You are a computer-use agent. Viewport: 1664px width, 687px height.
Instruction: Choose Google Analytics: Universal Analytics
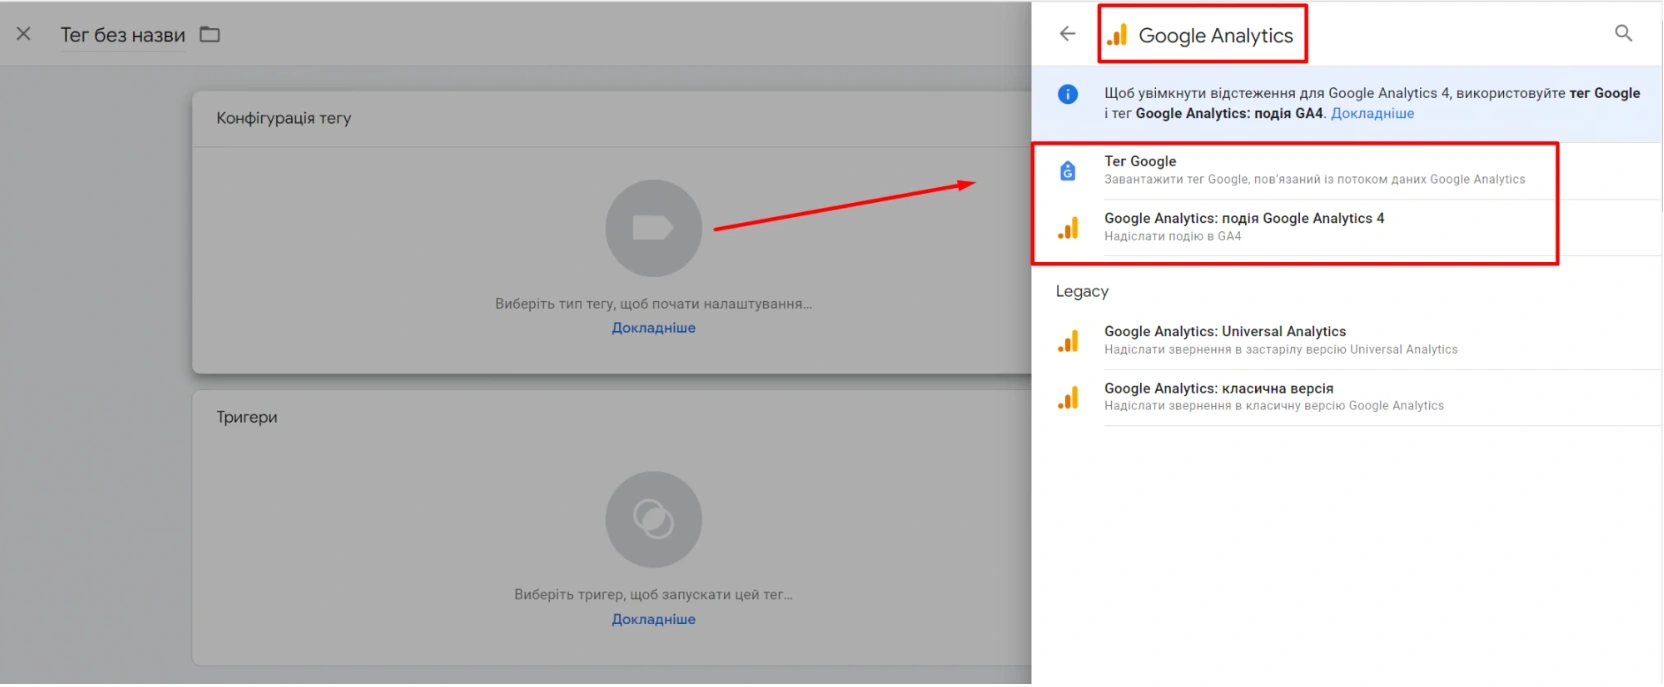1224,331
